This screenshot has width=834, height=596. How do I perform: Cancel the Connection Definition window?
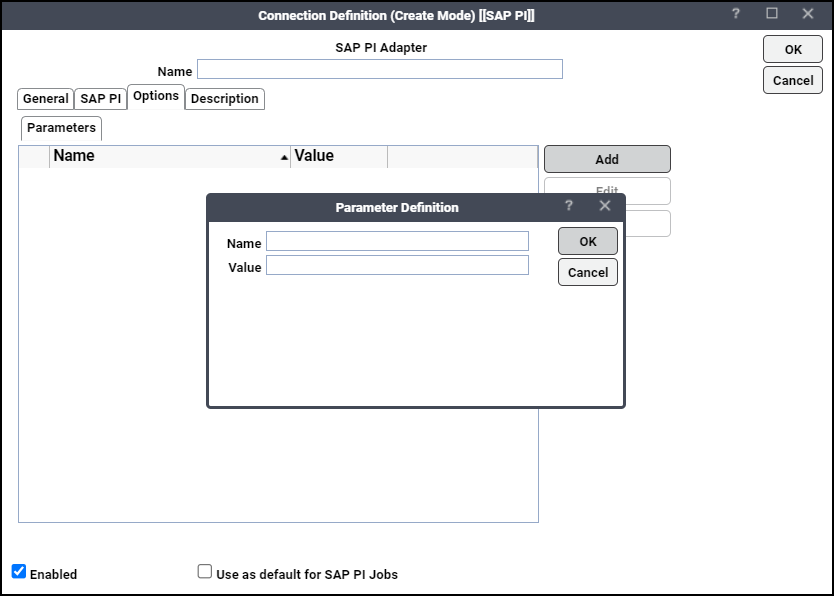pyautogui.click(x=793, y=80)
